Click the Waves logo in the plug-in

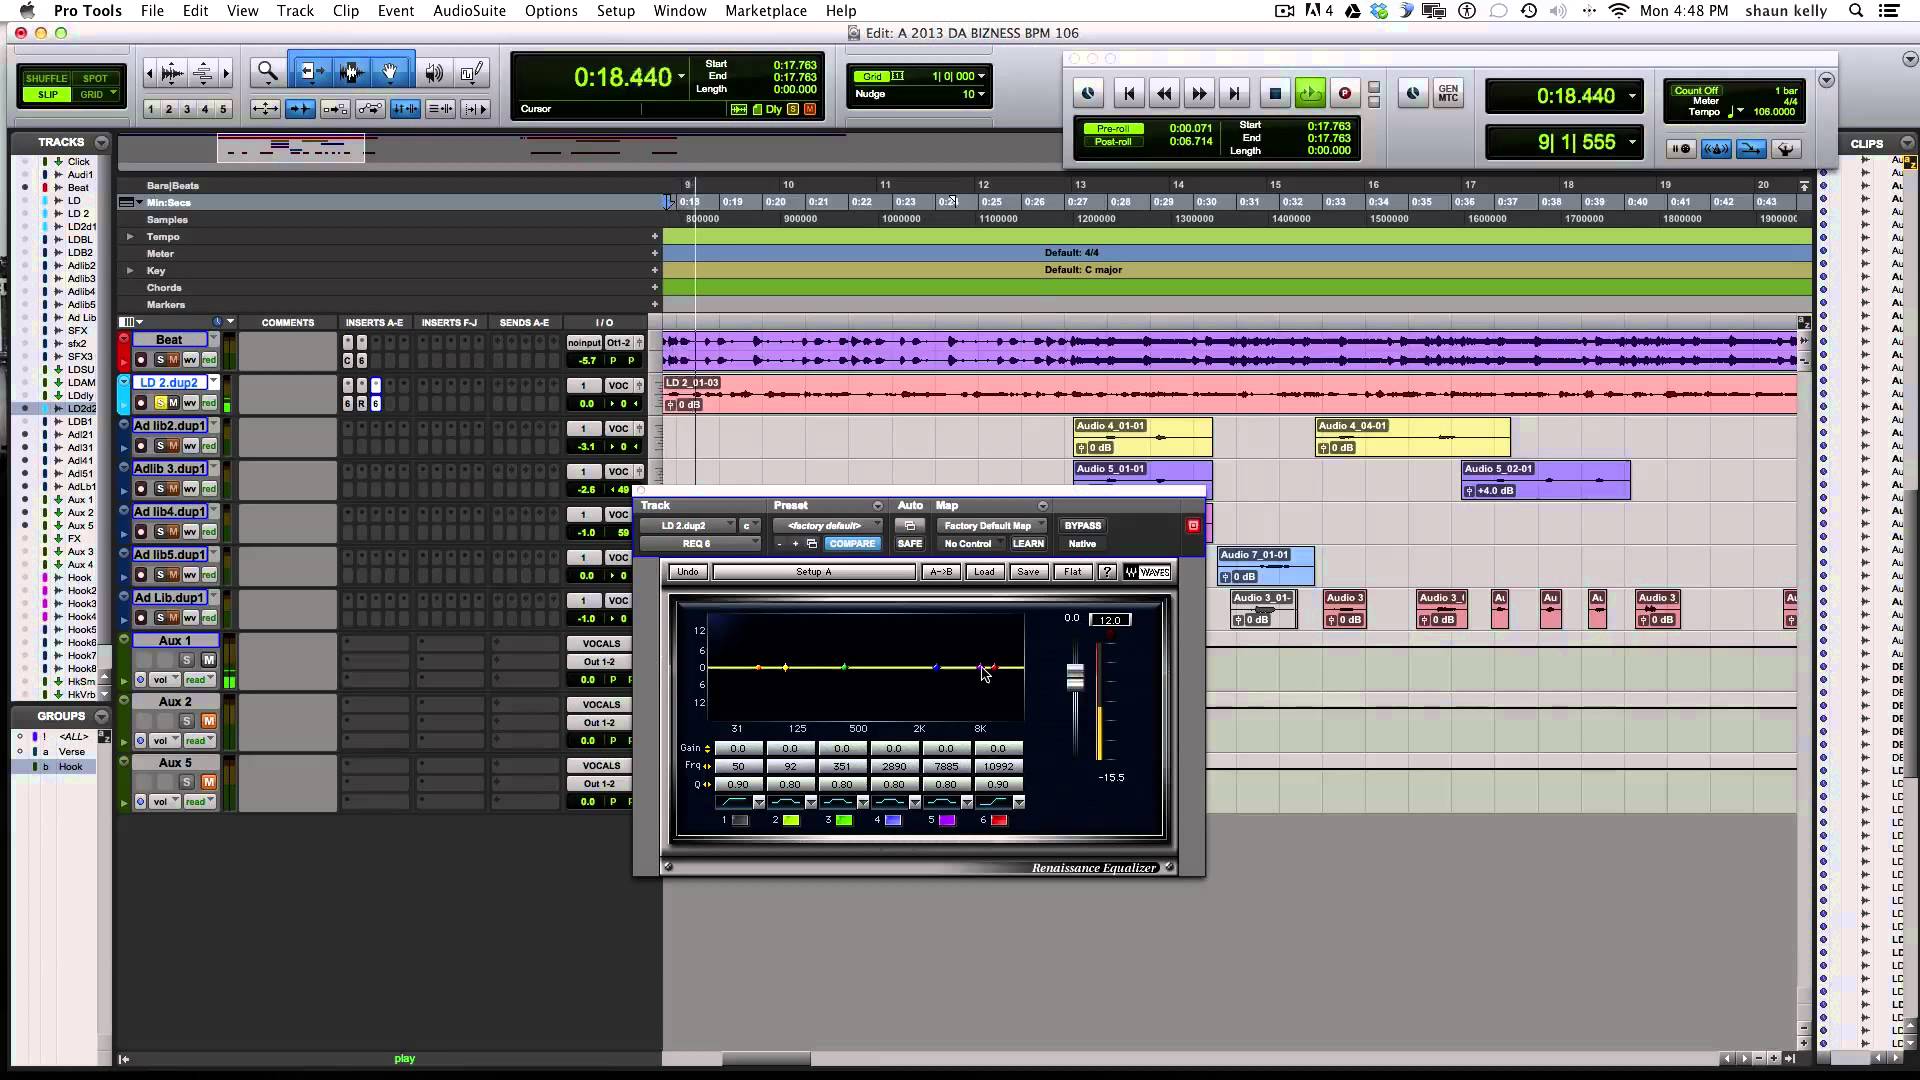coord(1147,572)
